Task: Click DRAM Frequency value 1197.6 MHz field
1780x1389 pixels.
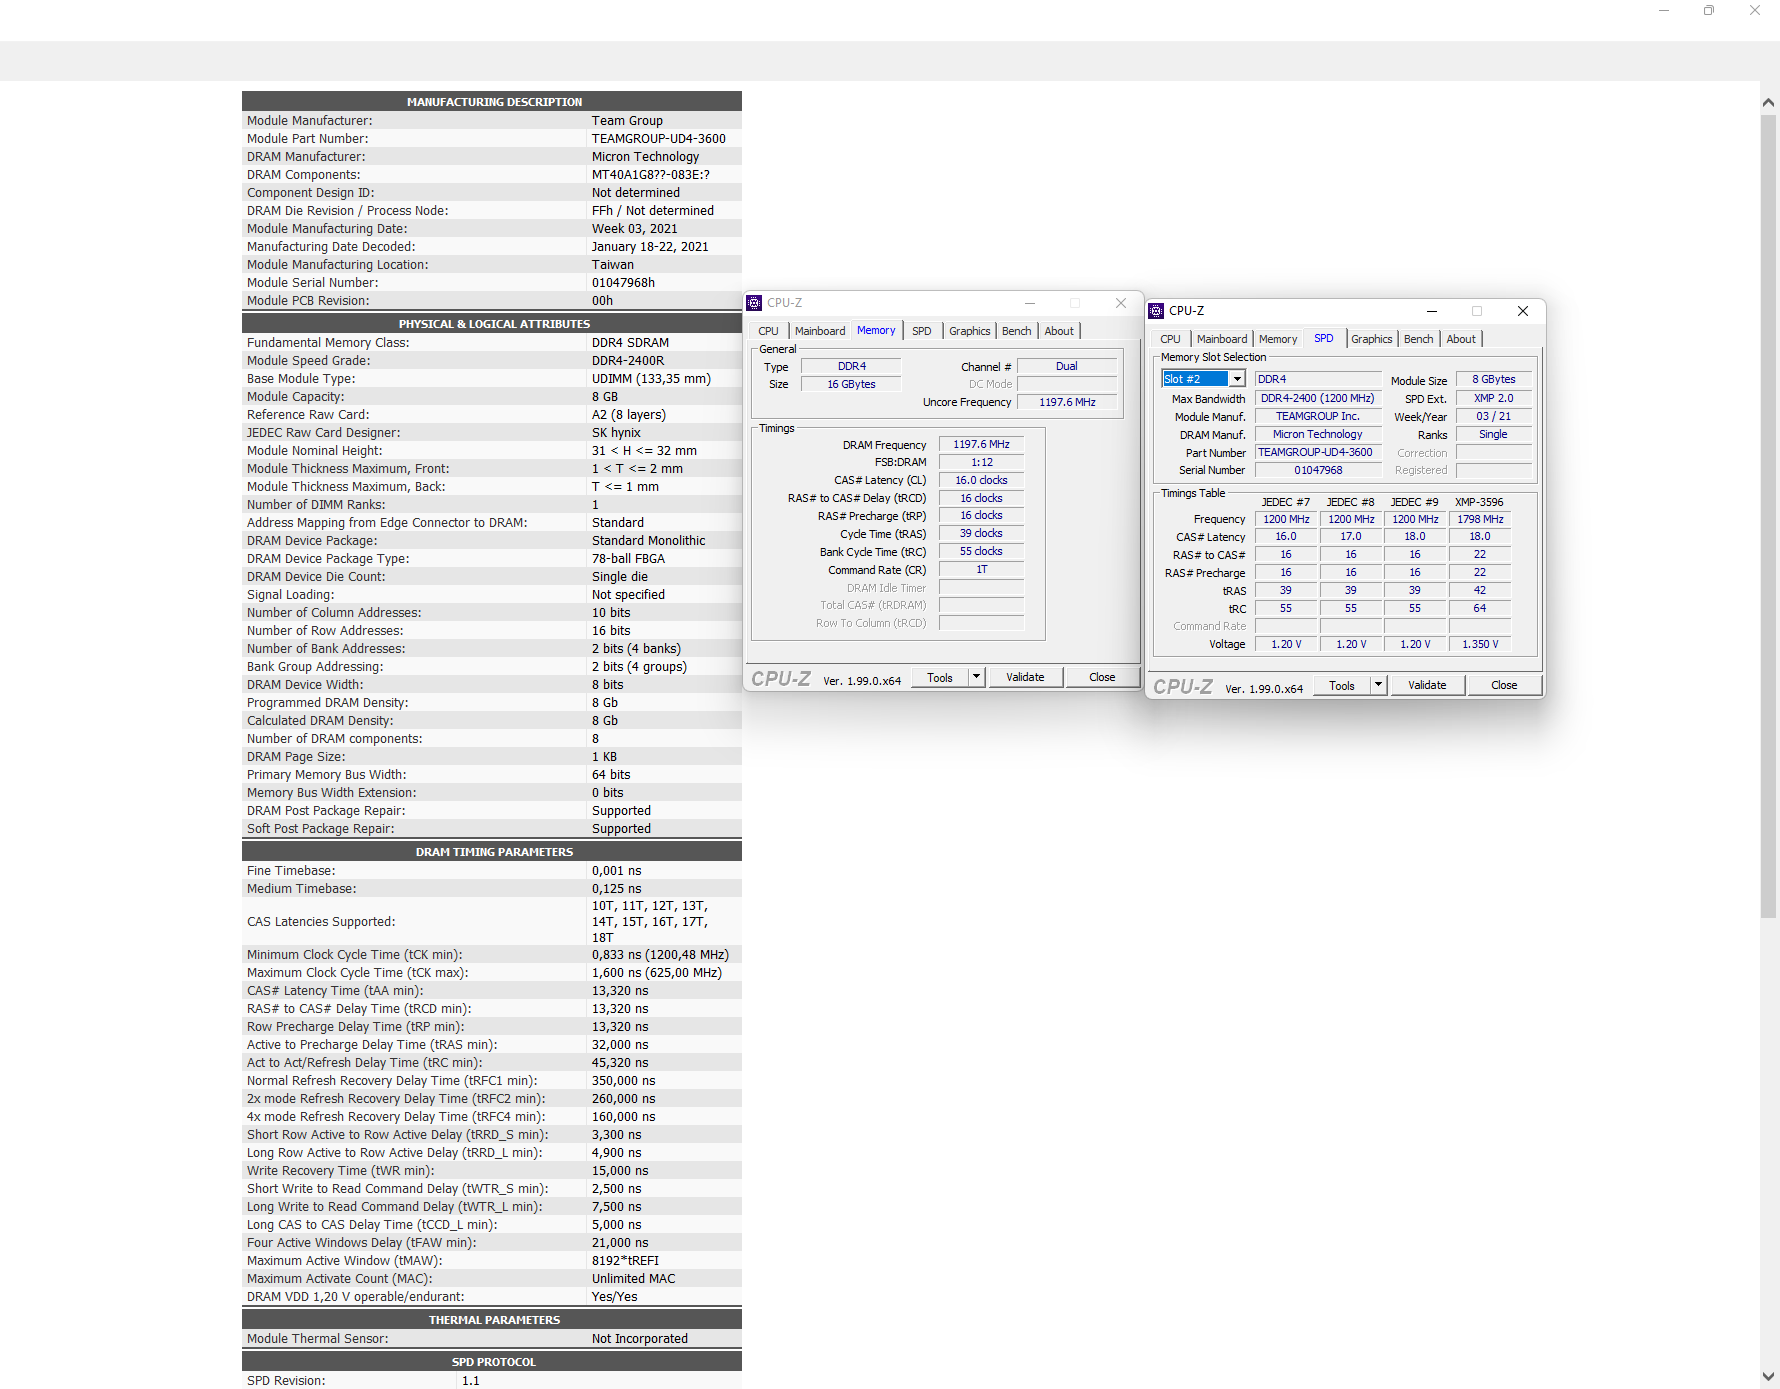Action: pos(981,444)
